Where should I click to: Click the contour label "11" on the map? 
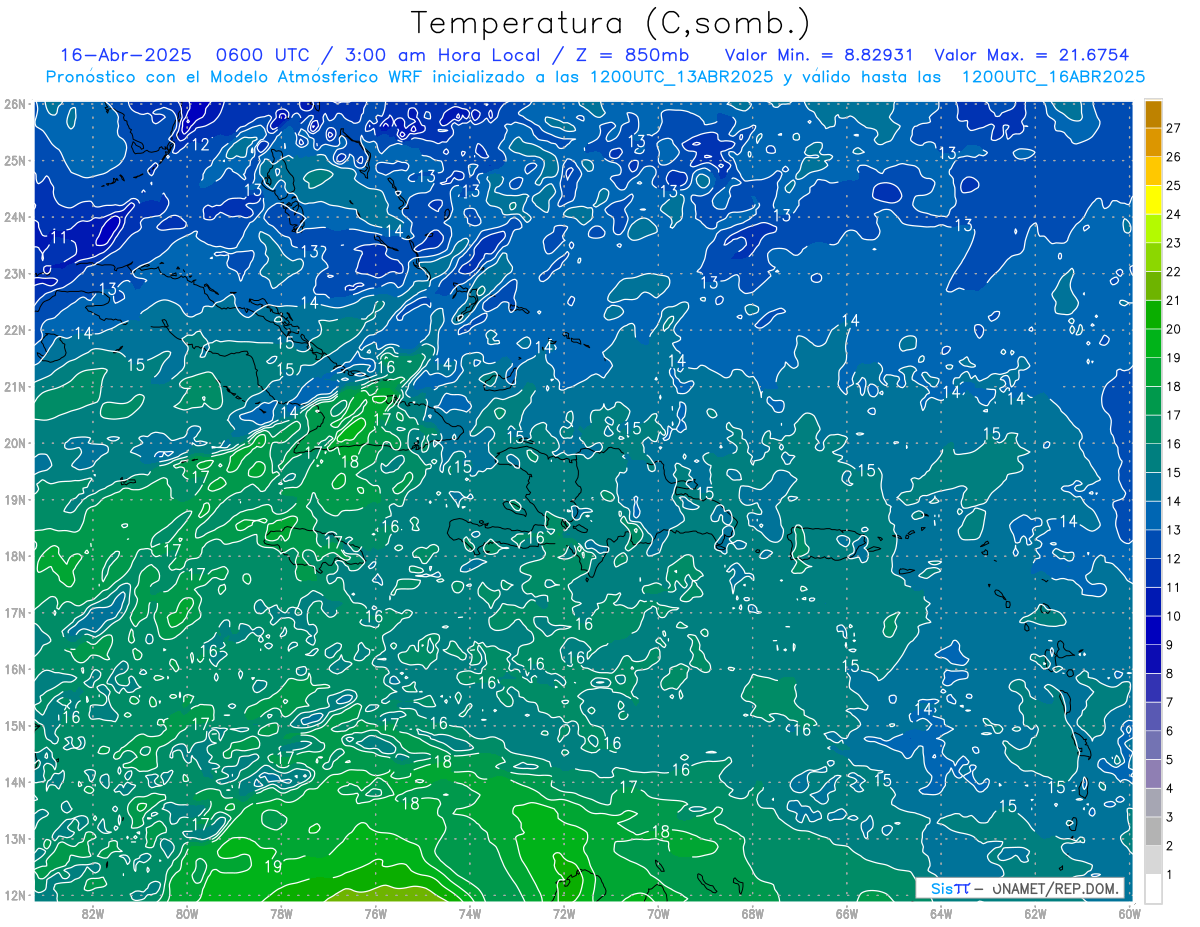(x=59, y=237)
